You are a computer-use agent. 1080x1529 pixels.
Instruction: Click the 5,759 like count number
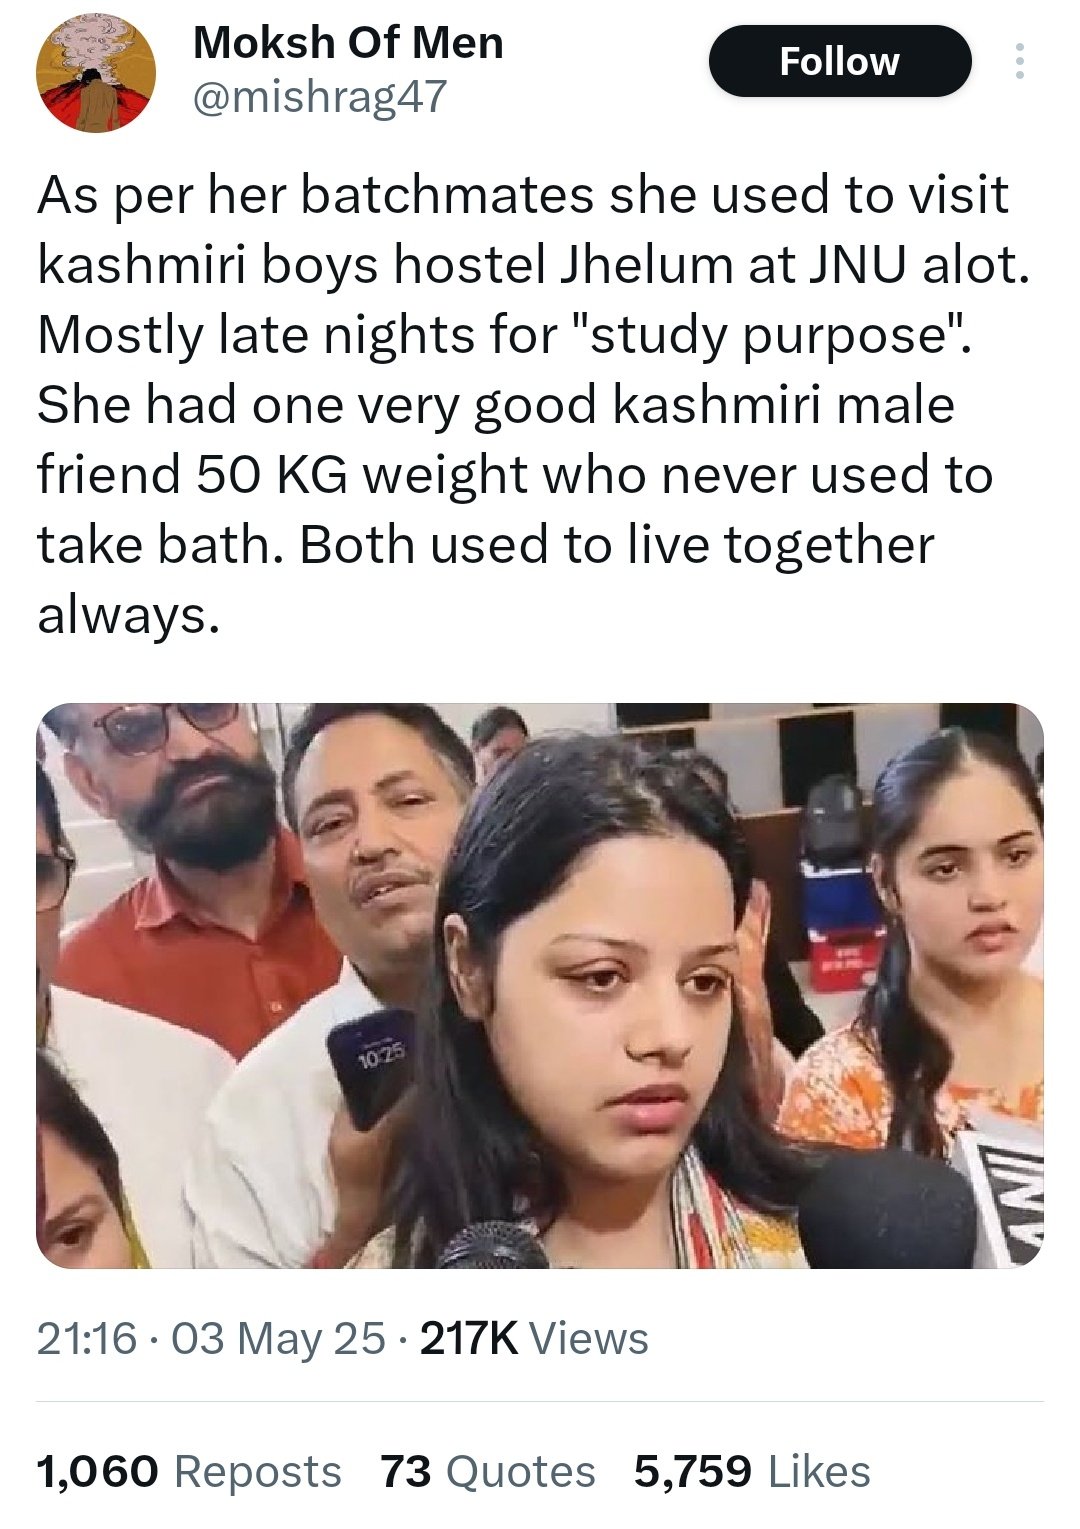click(x=693, y=1472)
